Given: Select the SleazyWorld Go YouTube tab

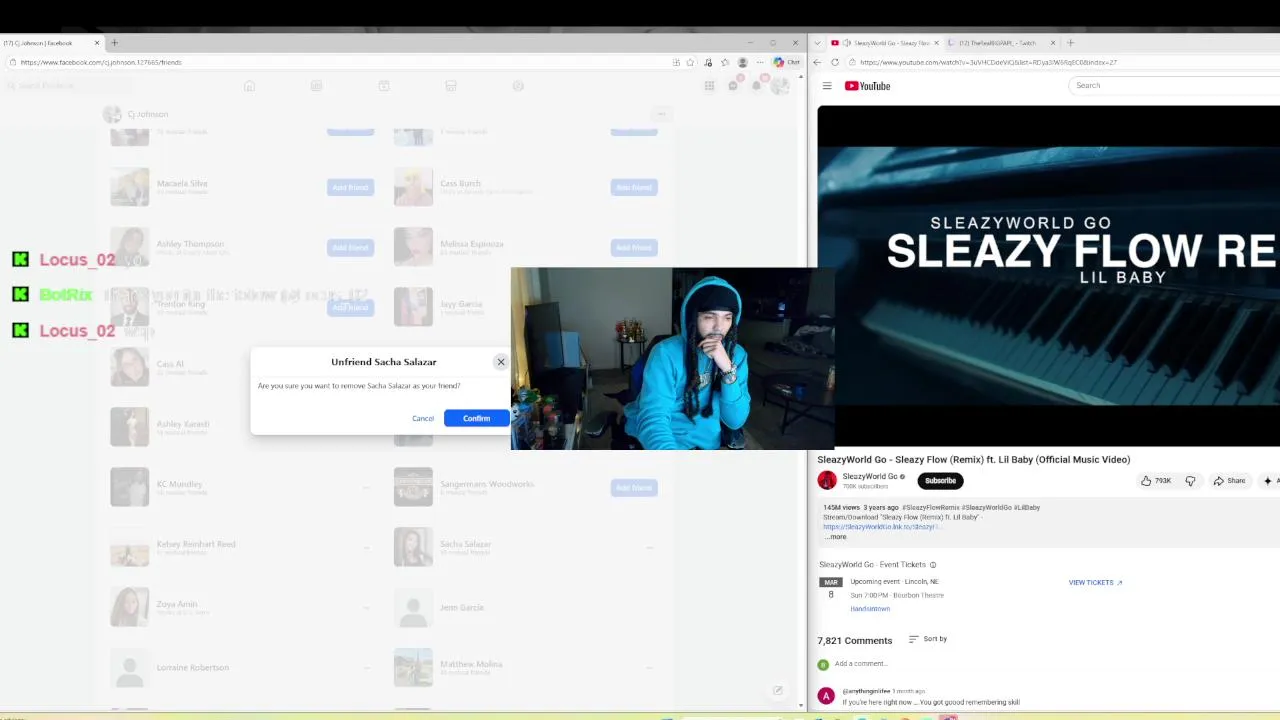Looking at the screenshot, I should 885,43.
